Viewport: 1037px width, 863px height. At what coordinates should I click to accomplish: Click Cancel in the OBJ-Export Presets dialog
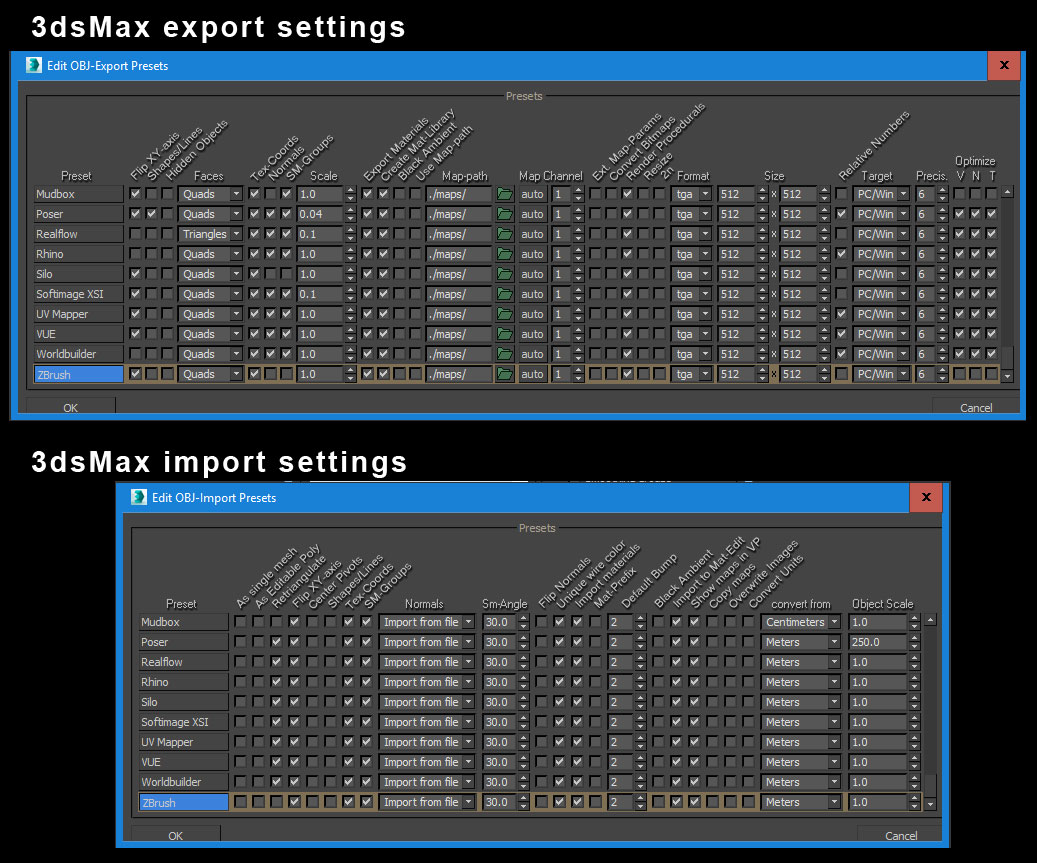pos(975,407)
